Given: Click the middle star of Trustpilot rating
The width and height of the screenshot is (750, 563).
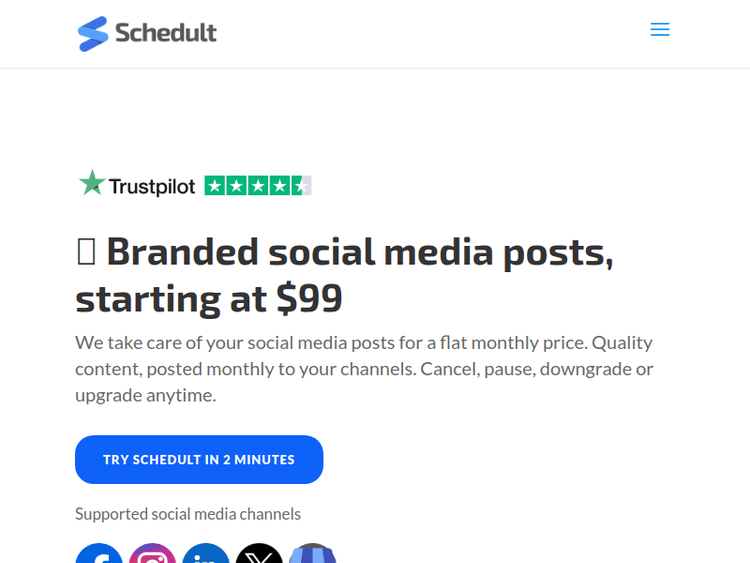Looking at the screenshot, I should pyautogui.click(x=258, y=185).
